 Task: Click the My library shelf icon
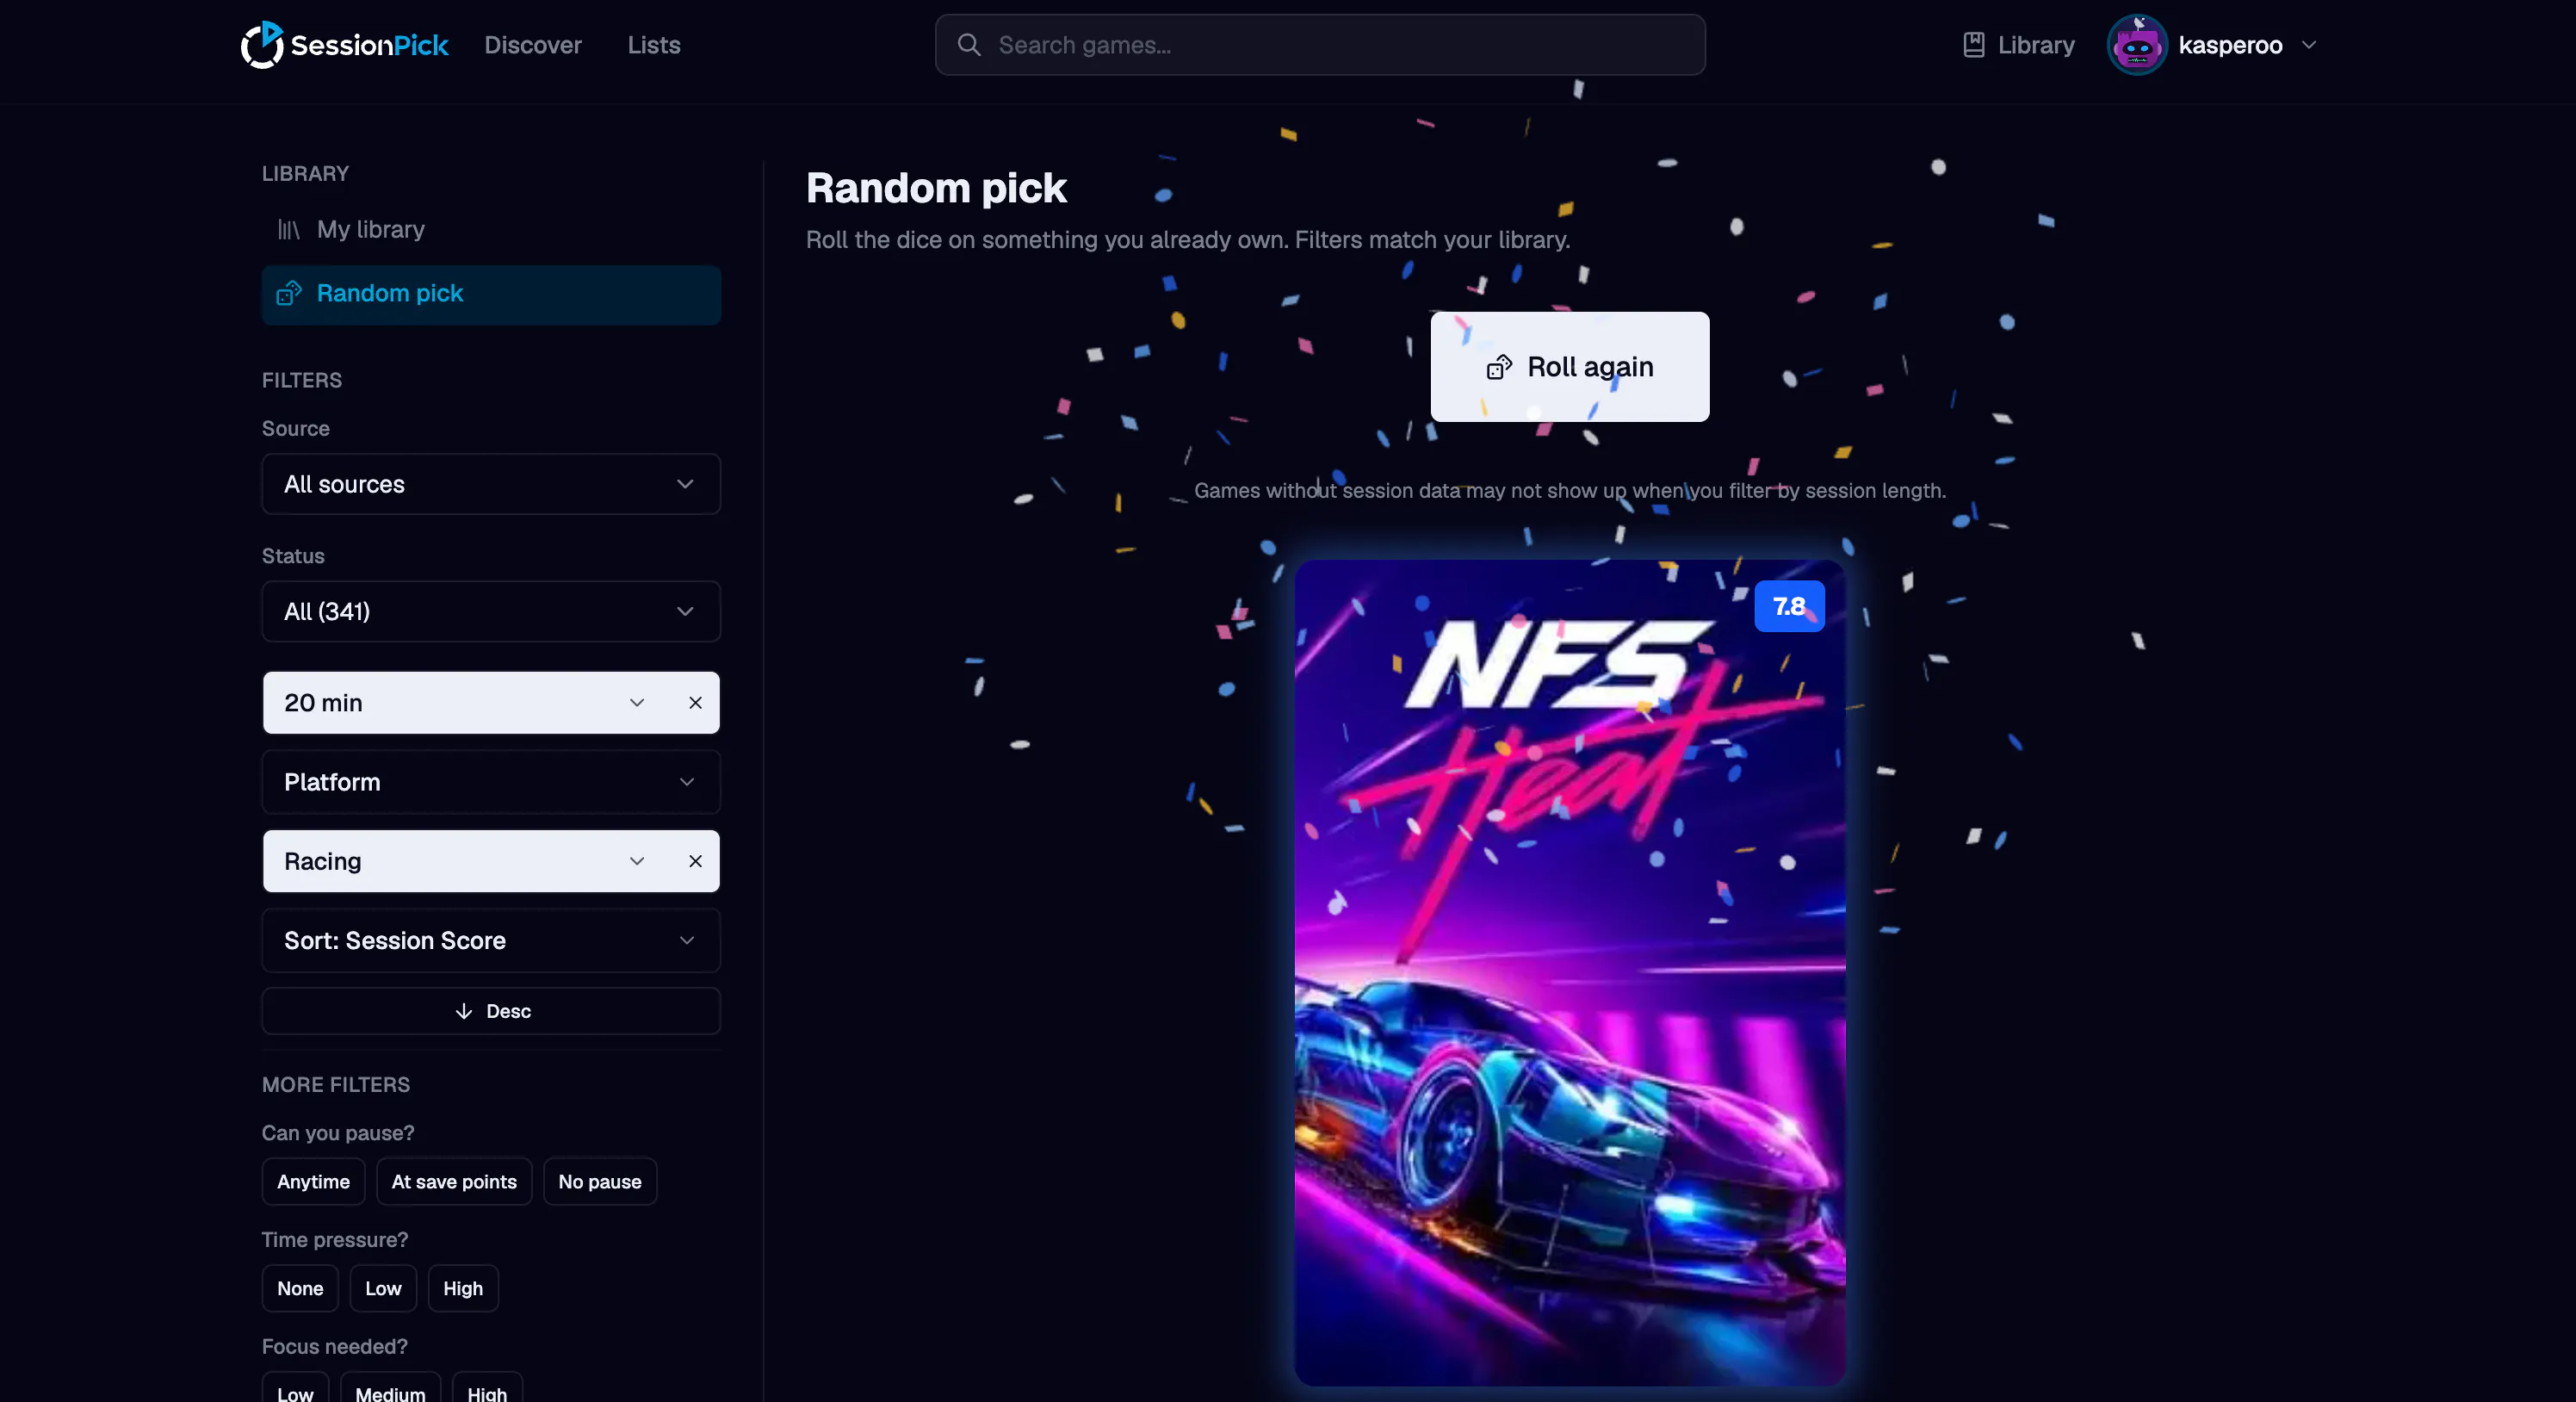pos(289,230)
